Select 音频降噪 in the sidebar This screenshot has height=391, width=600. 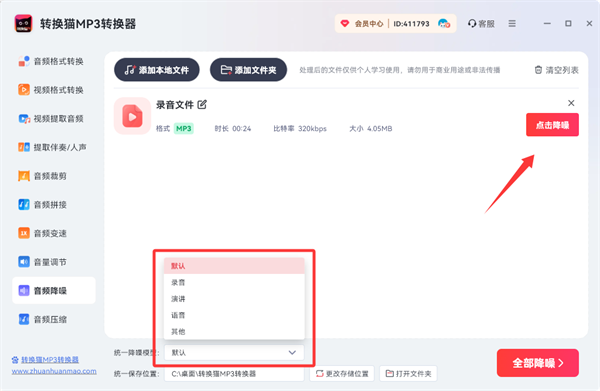coord(54,291)
